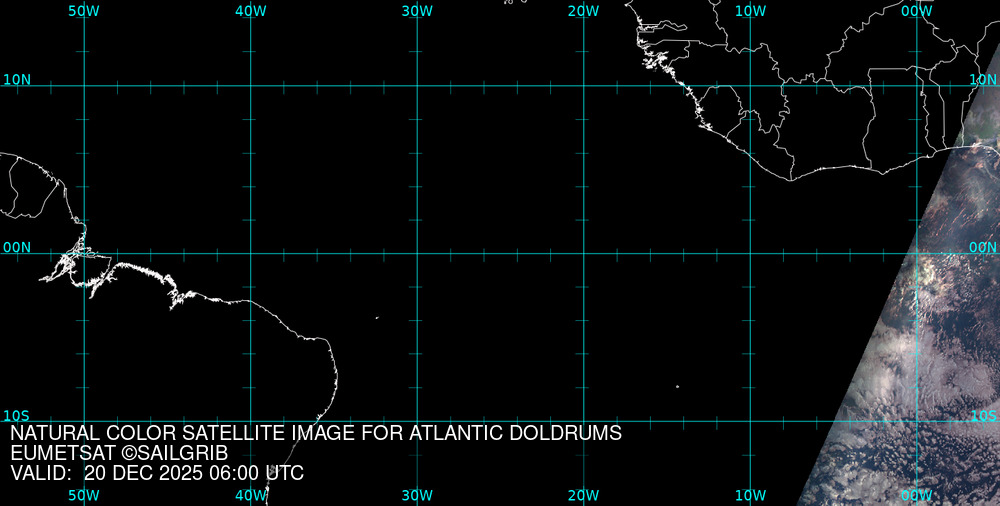This screenshot has width=1000, height=506.
Task: Click the grid intersection of 10S and 10W
Action: 750,421
